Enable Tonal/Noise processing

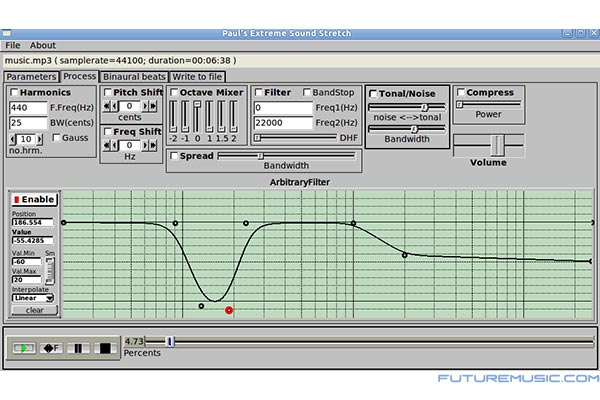(x=373, y=94)
